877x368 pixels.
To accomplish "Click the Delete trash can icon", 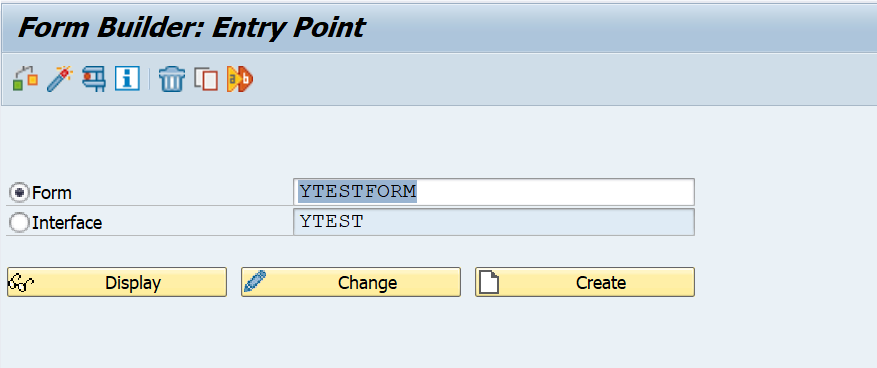I will [x=172, y=79].
